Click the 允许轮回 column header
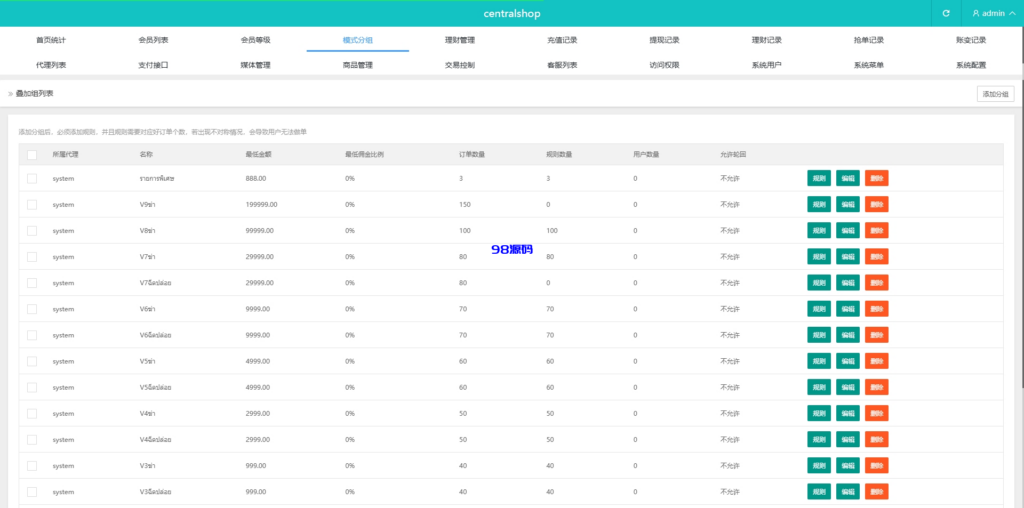Screen dimensions: 1024x508 733,155
